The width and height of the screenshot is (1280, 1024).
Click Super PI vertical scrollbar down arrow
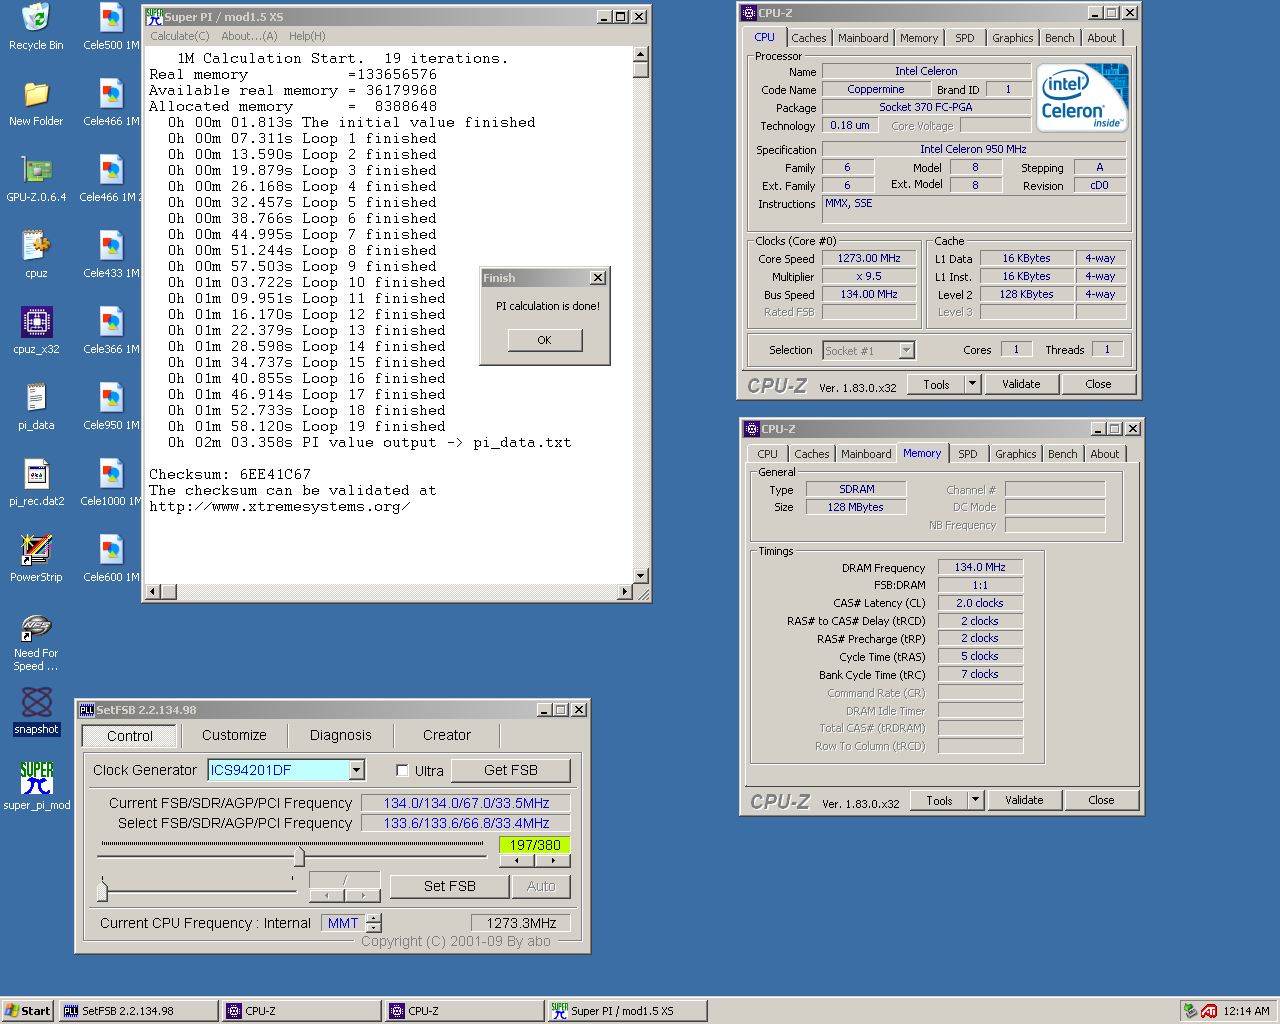641,576
